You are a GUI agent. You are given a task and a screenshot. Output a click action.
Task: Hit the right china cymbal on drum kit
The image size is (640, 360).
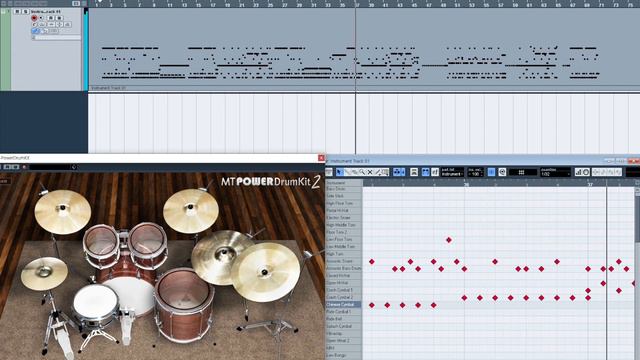(266, 271)
